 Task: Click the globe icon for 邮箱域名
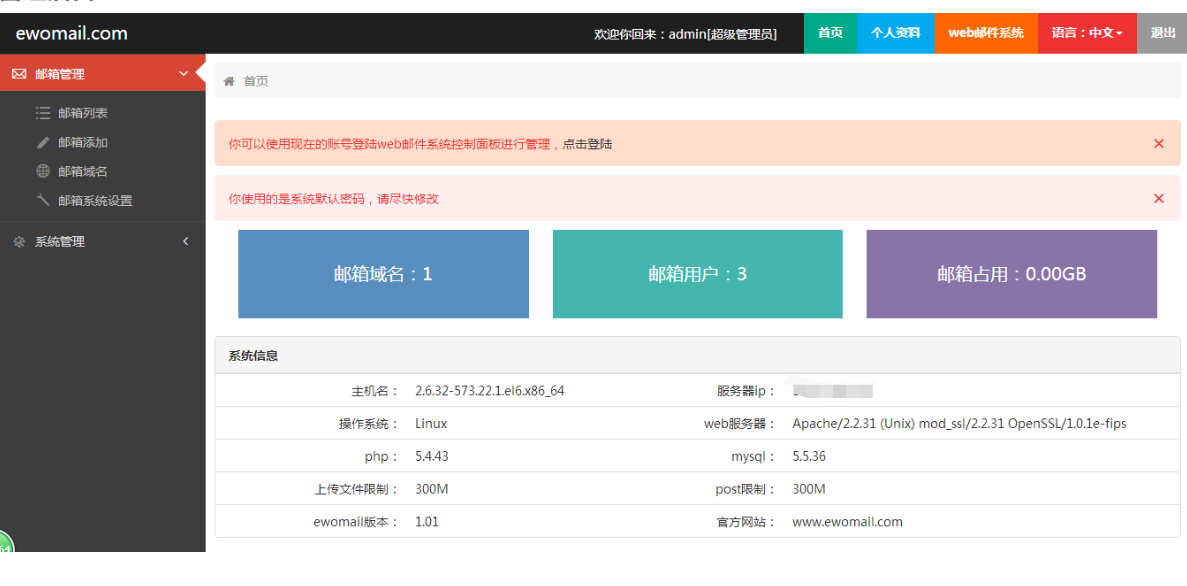coord(42,171)
